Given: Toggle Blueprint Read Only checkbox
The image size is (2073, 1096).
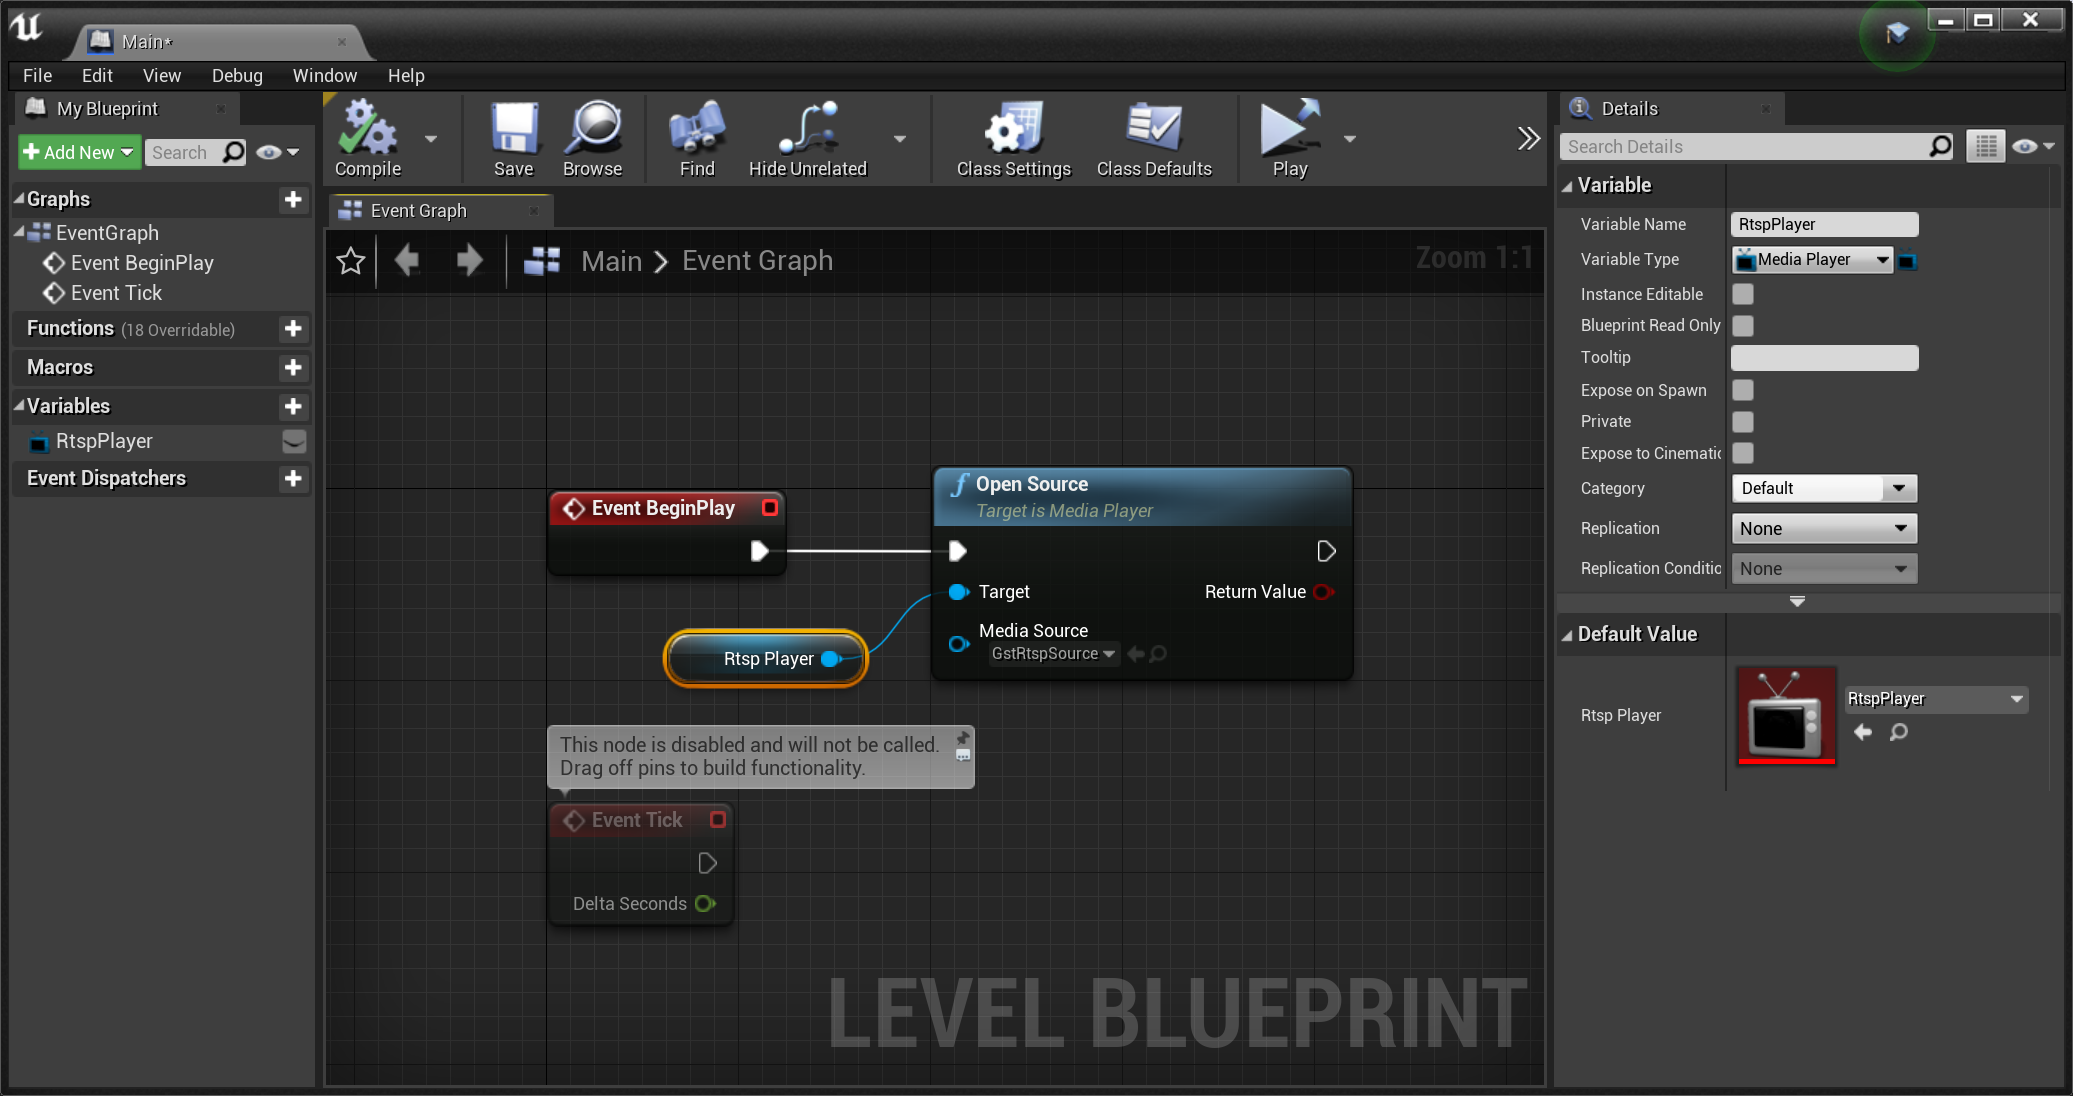Looking at the screenshot, I should [x=1743, y=326].
